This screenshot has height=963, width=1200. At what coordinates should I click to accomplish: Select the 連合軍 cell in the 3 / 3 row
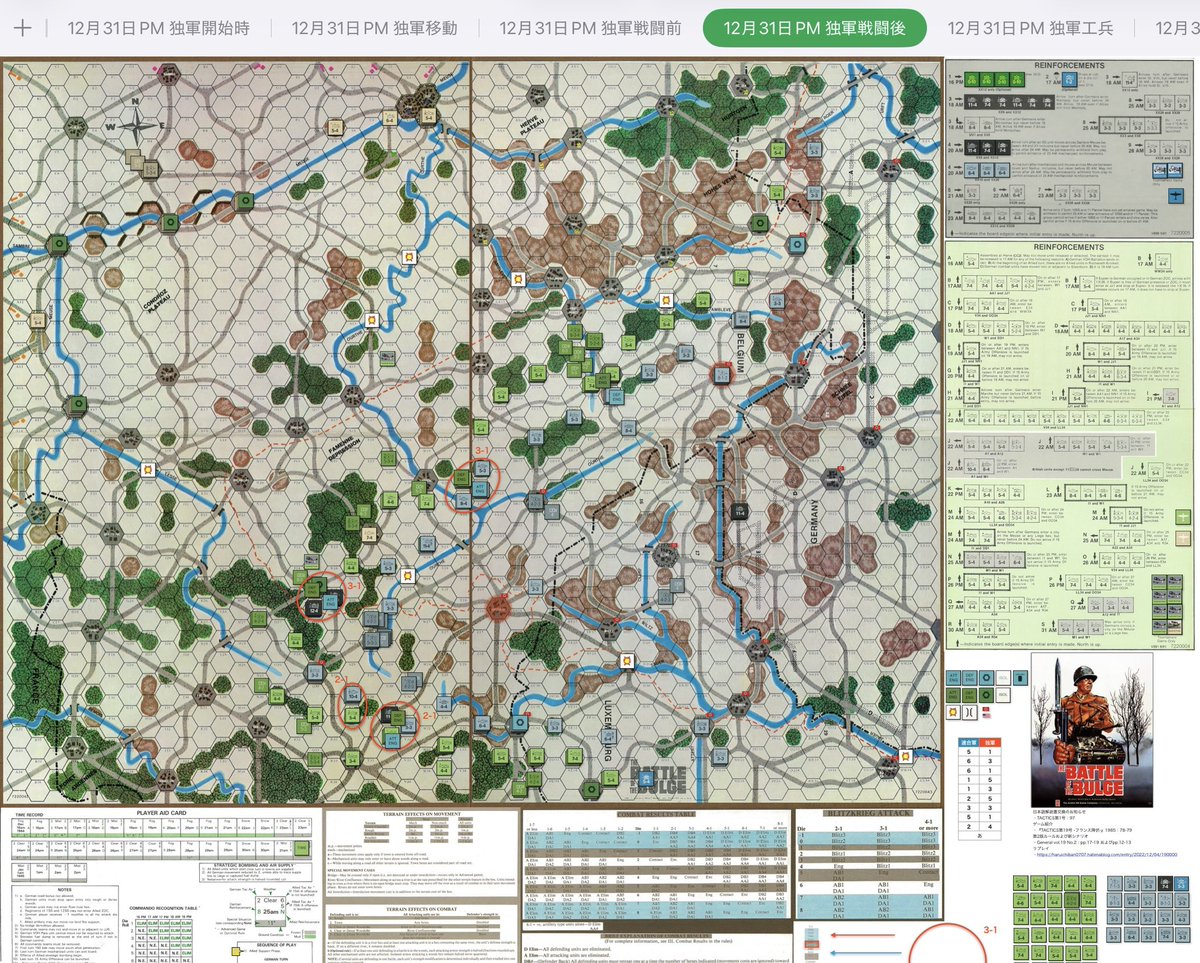969,808
